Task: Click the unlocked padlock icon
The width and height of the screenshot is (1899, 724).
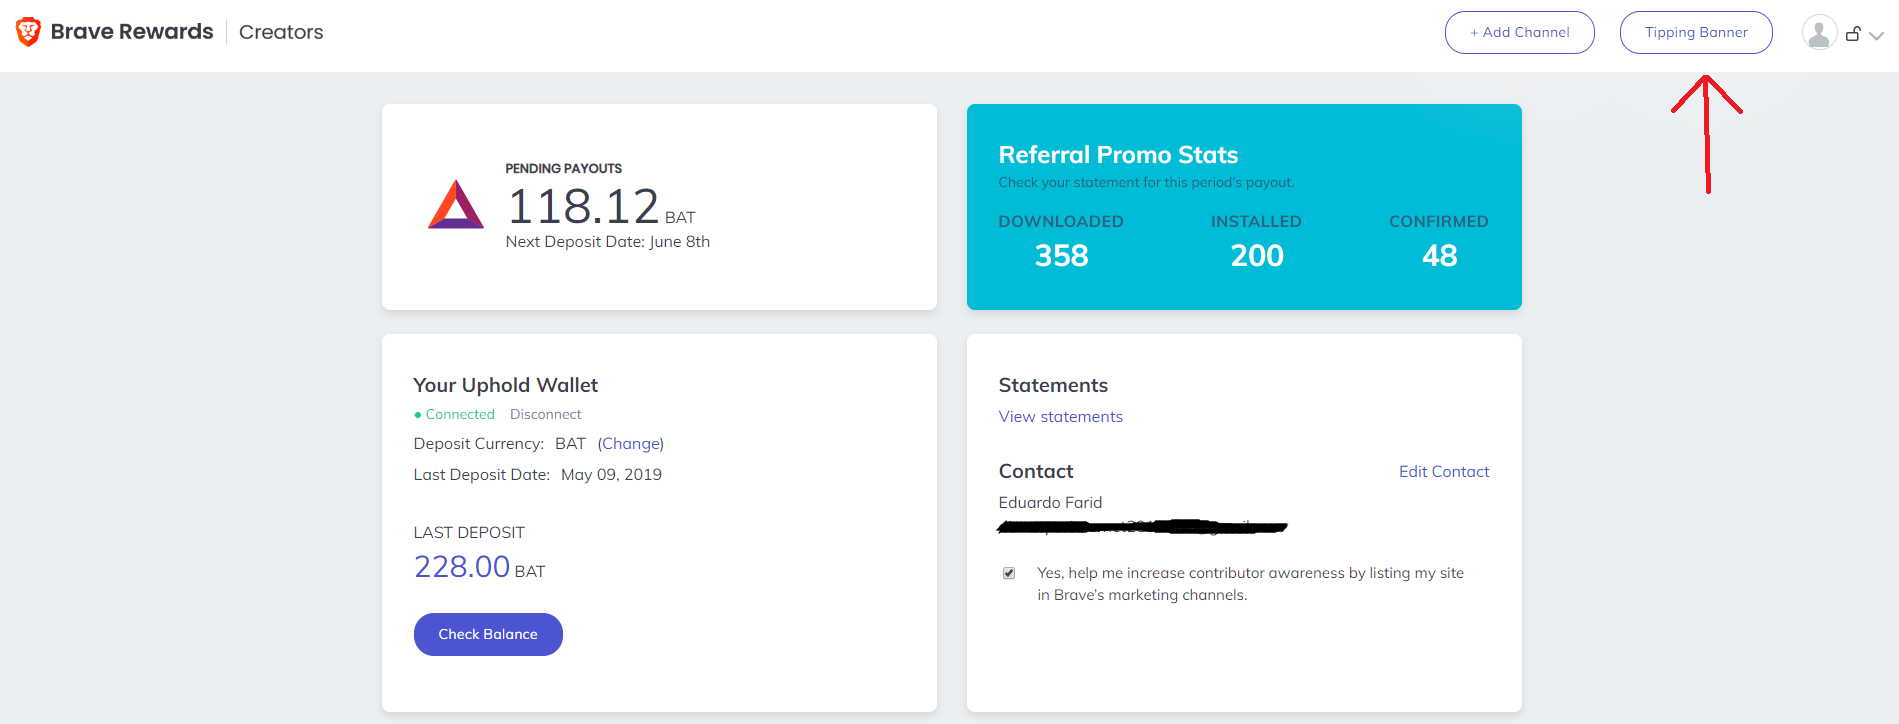Action: (1853, 34)
